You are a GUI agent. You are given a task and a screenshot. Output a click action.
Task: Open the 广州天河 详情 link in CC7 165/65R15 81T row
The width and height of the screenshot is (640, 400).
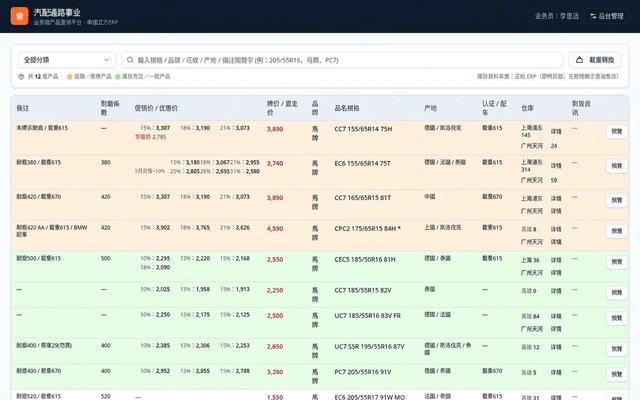pos(556,211)
